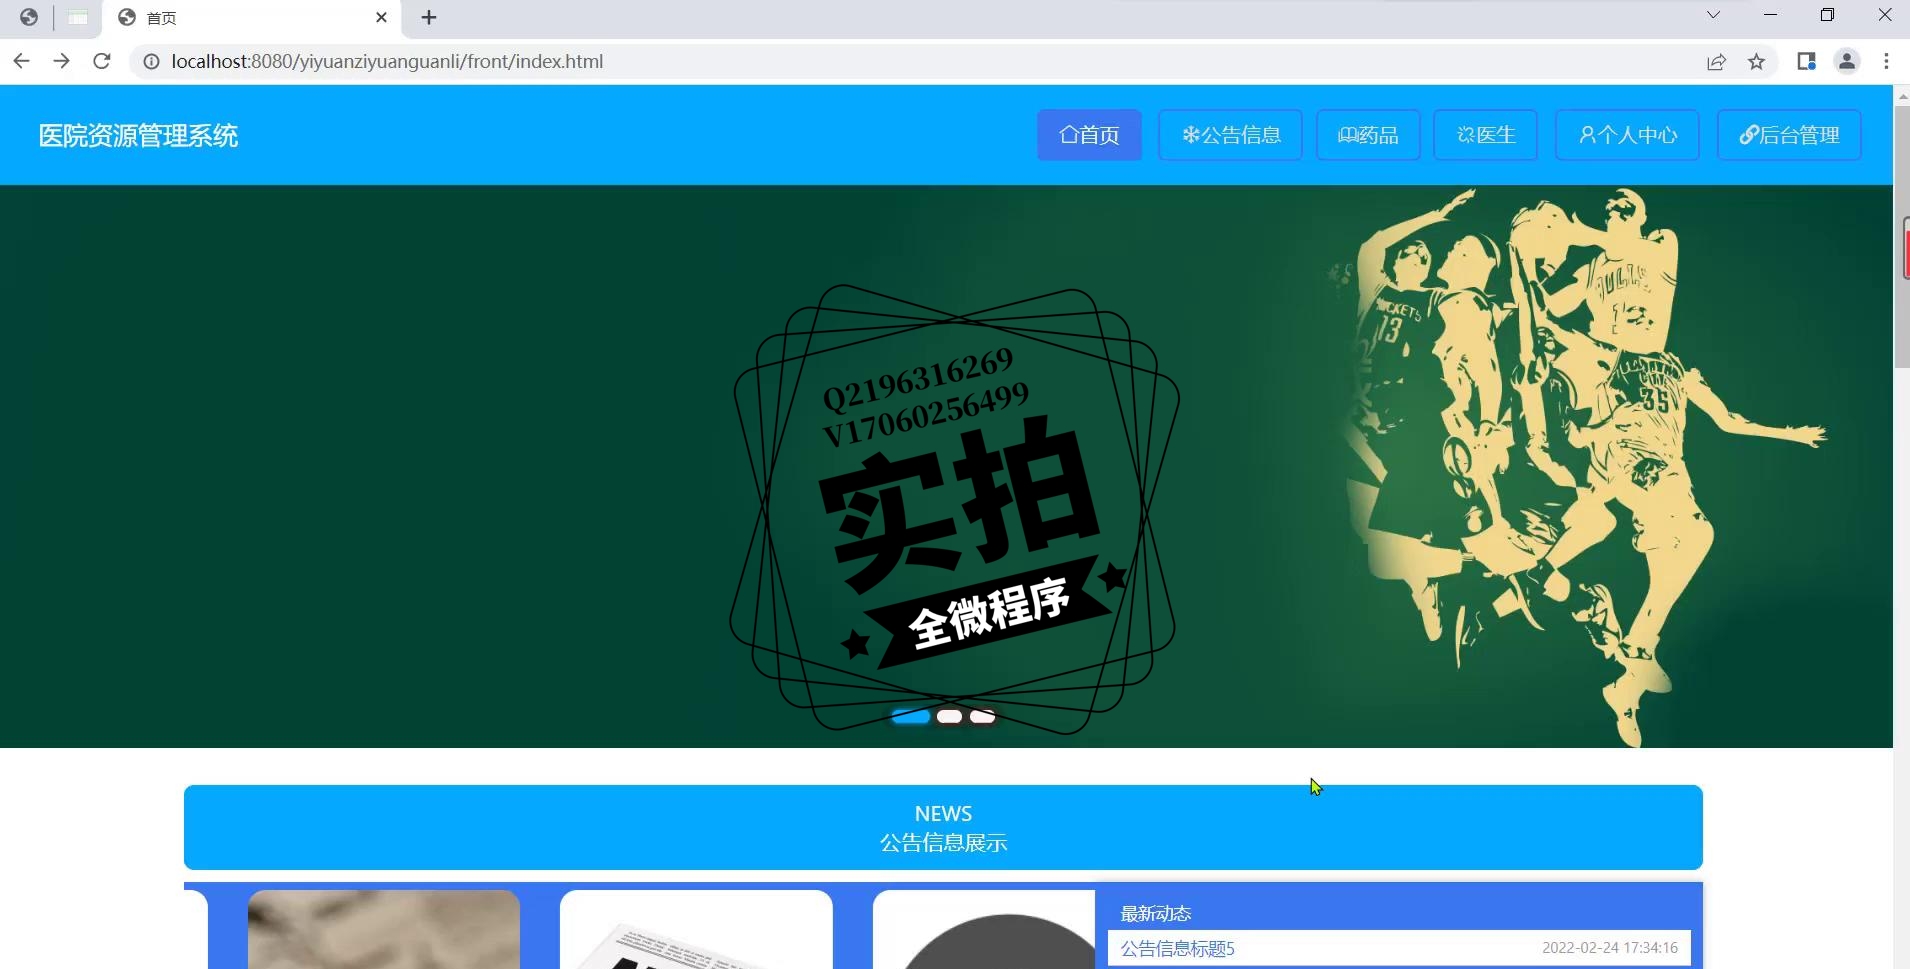Open the 后台管理 nav item
The height and width of the screenshot is (969, 1910).
1789,135
